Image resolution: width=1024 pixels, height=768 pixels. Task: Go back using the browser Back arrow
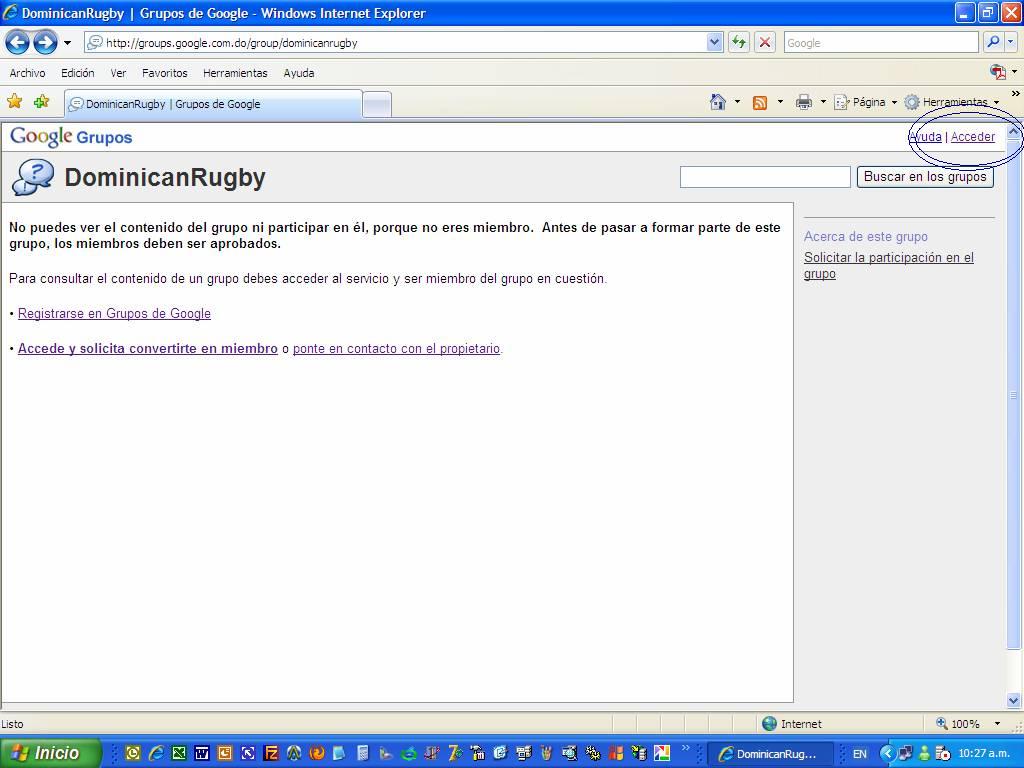(18, 43)
